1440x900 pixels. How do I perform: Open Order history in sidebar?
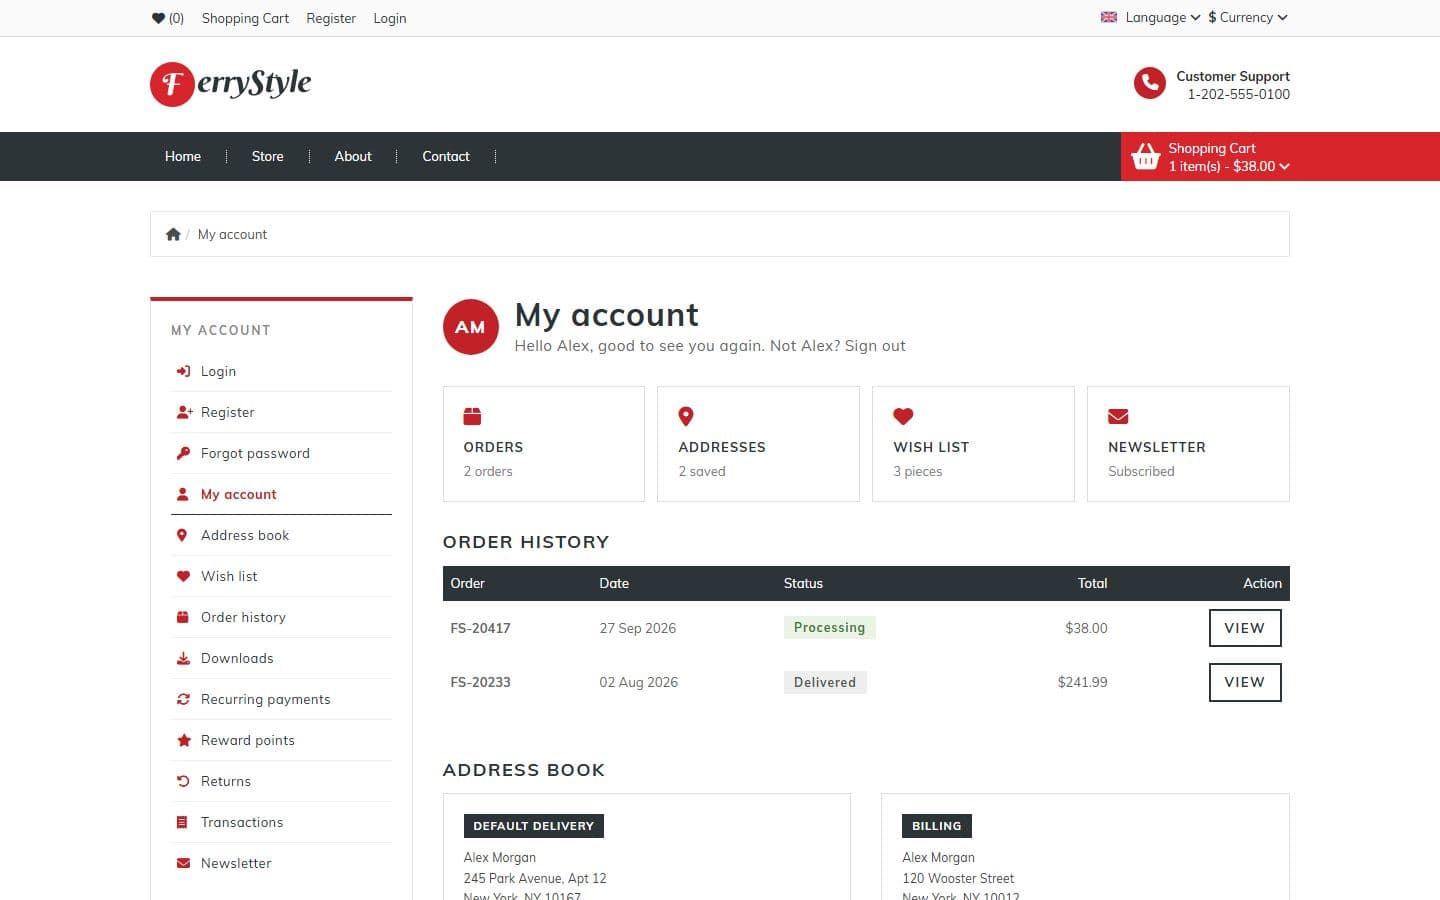(281, 617)
